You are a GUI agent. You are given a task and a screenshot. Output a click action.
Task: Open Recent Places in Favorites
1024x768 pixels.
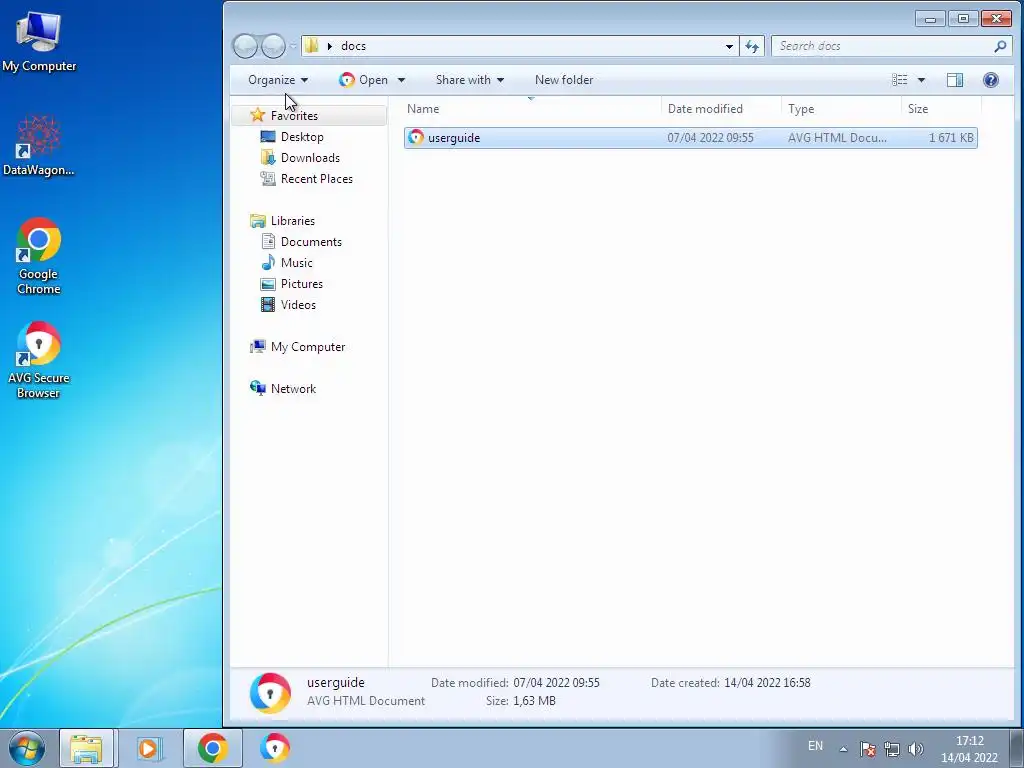[x=317, y=178]
